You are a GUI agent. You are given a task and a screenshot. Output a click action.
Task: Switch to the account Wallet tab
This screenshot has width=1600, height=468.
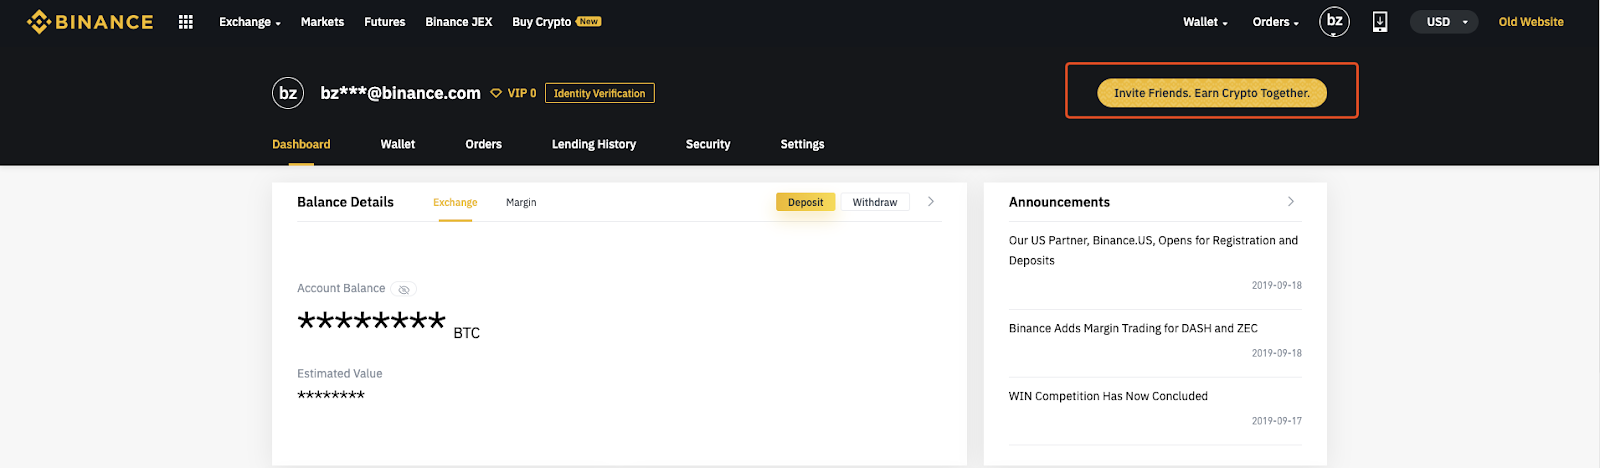pos(398,144)
